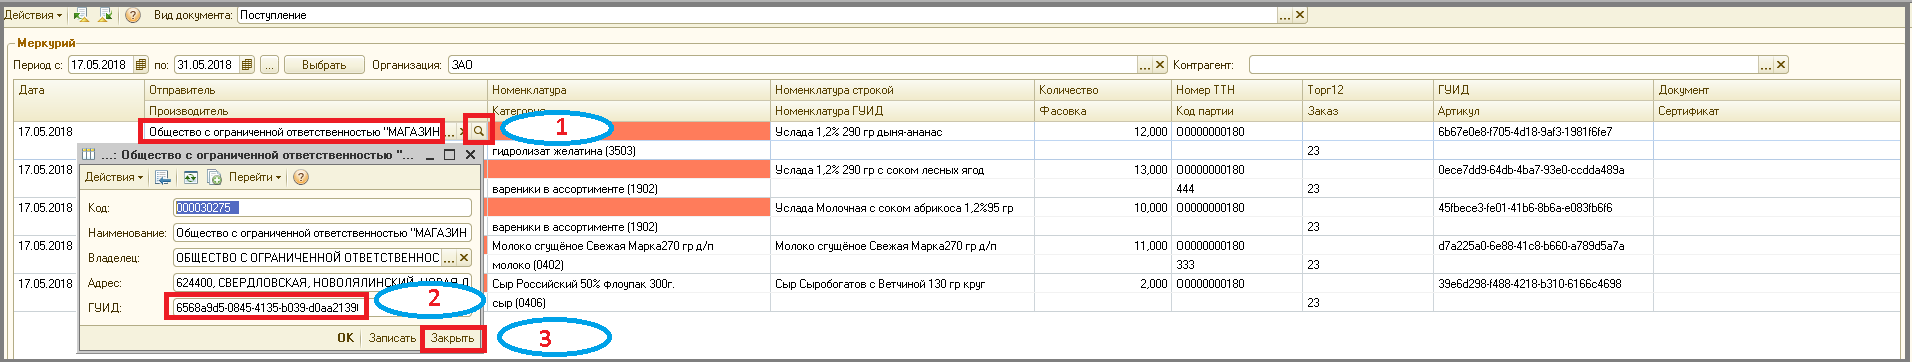The height and width of the screenshot is (362, 1912).
Task: Click the help icon in dialog toolbar
Action: [300, 177]
